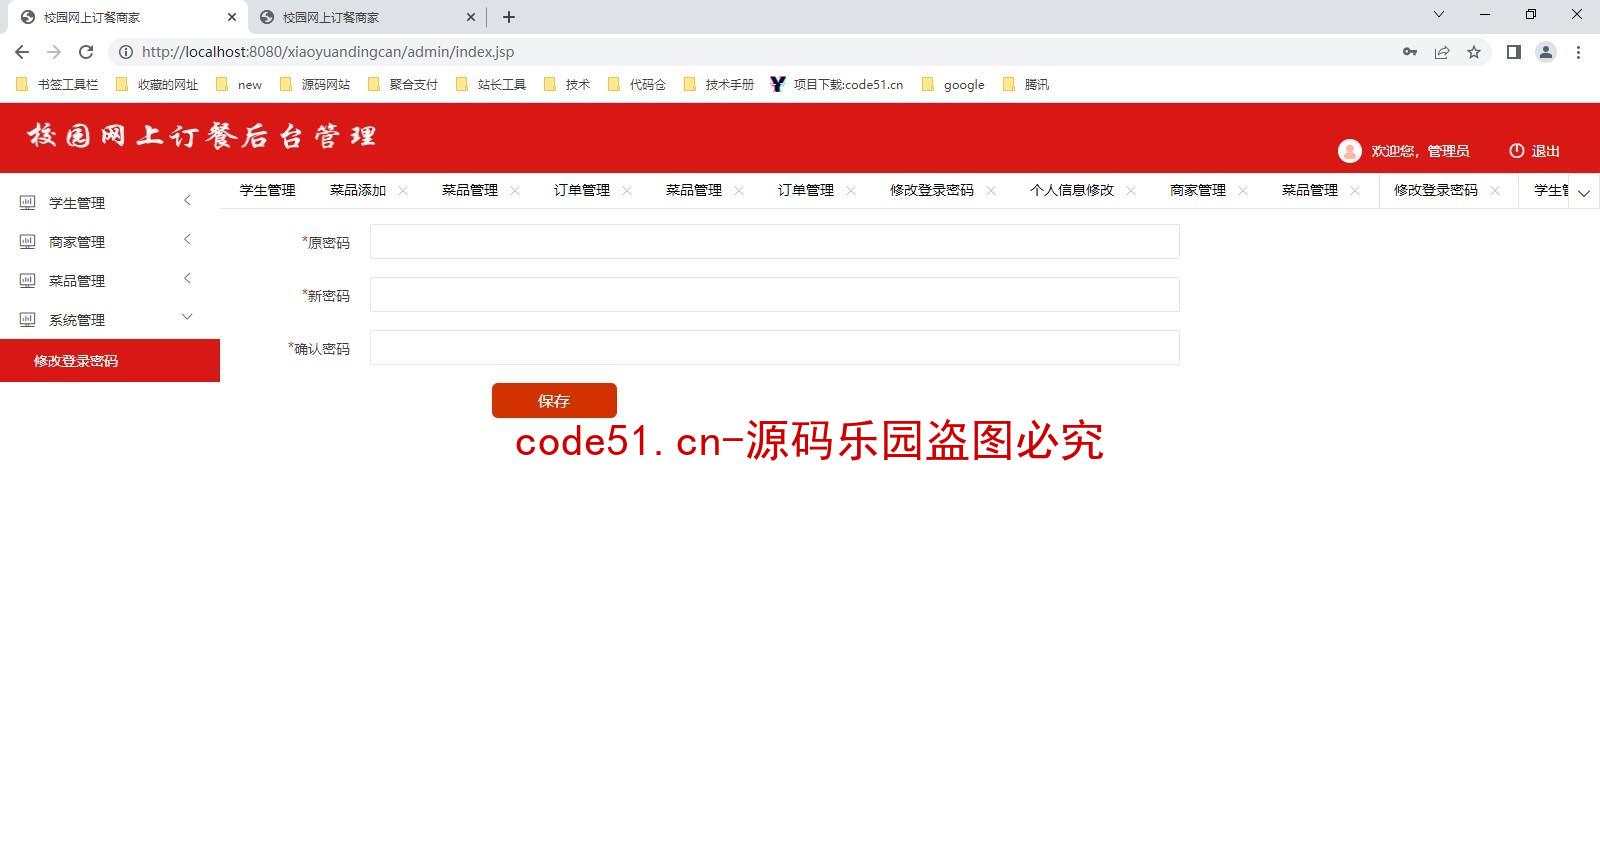Close the second 校园网上订餐商家 browser tab
This screenshot has width=1600, height=860.
[x=471, y=17]
